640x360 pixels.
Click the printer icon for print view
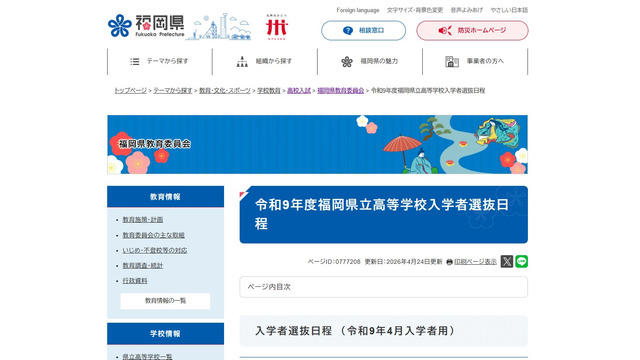pyautogui.click(x=449, y=262)
